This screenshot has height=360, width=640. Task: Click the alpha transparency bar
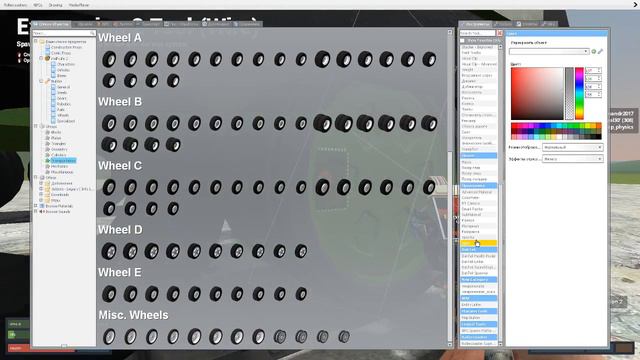pos(569,93)
